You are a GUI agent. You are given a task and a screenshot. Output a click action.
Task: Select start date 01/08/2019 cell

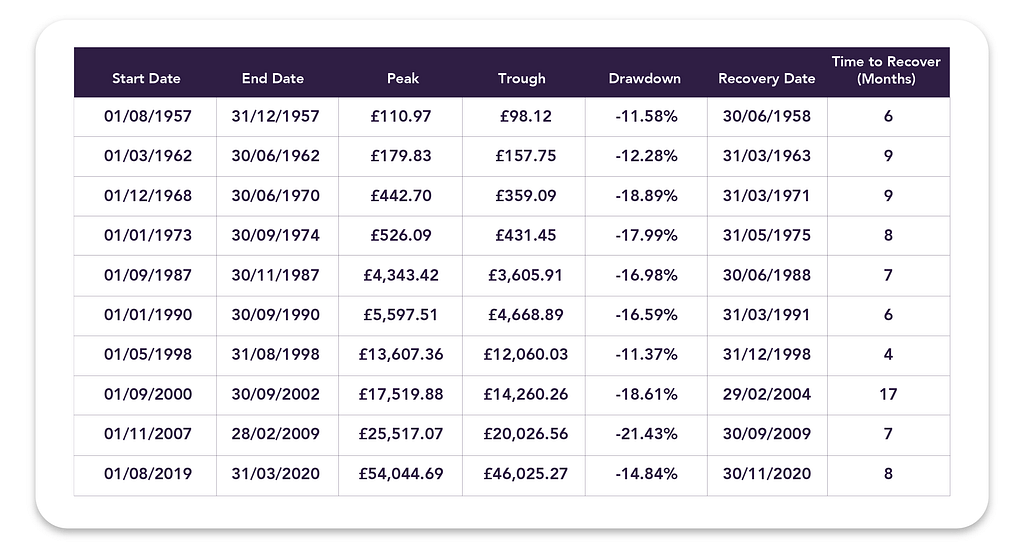(148, 474)
